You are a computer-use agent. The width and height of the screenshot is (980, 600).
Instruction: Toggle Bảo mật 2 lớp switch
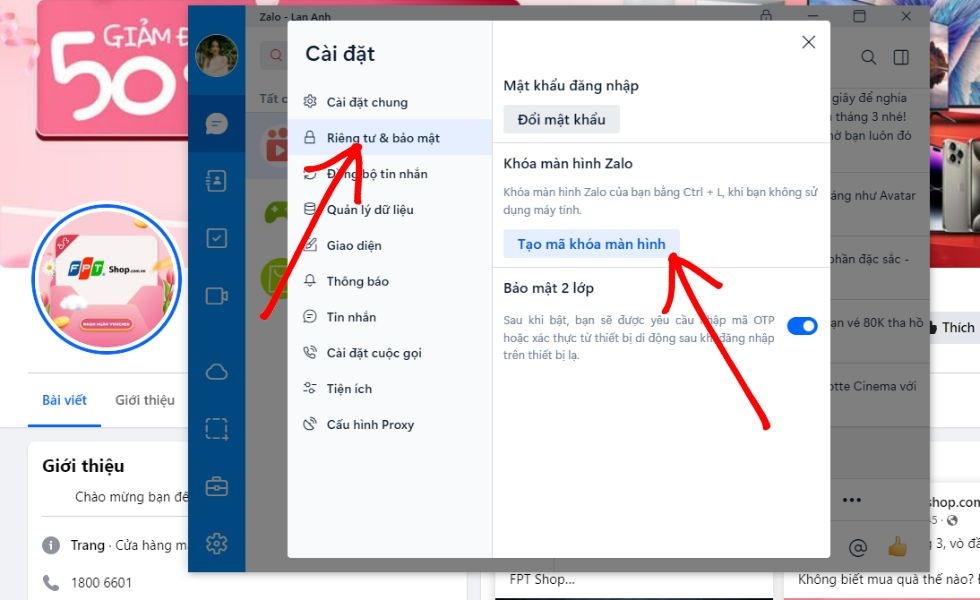[802, 326]
